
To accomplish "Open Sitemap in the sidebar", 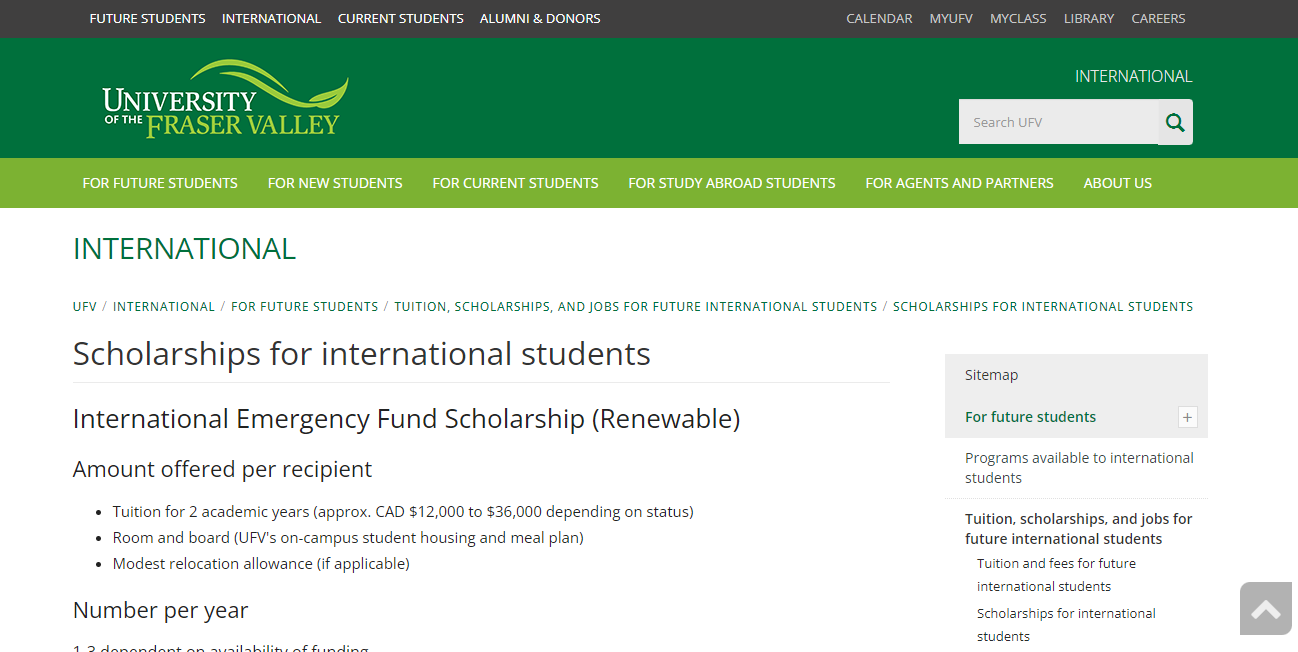I will 991,375.
